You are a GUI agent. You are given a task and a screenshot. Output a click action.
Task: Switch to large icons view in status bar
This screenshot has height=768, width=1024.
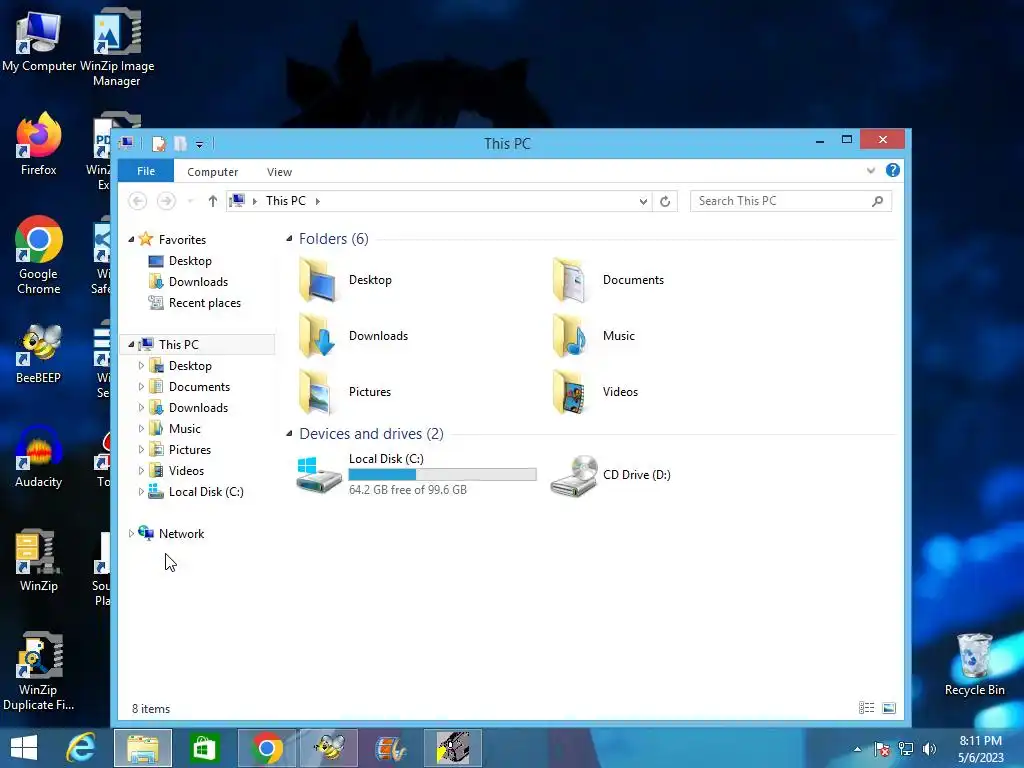point(889,708)
